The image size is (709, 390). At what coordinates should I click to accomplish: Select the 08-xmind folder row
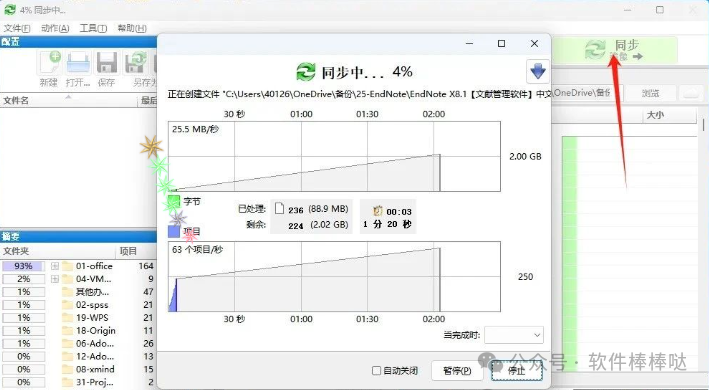pyautogui.click(x=79, y=369)
